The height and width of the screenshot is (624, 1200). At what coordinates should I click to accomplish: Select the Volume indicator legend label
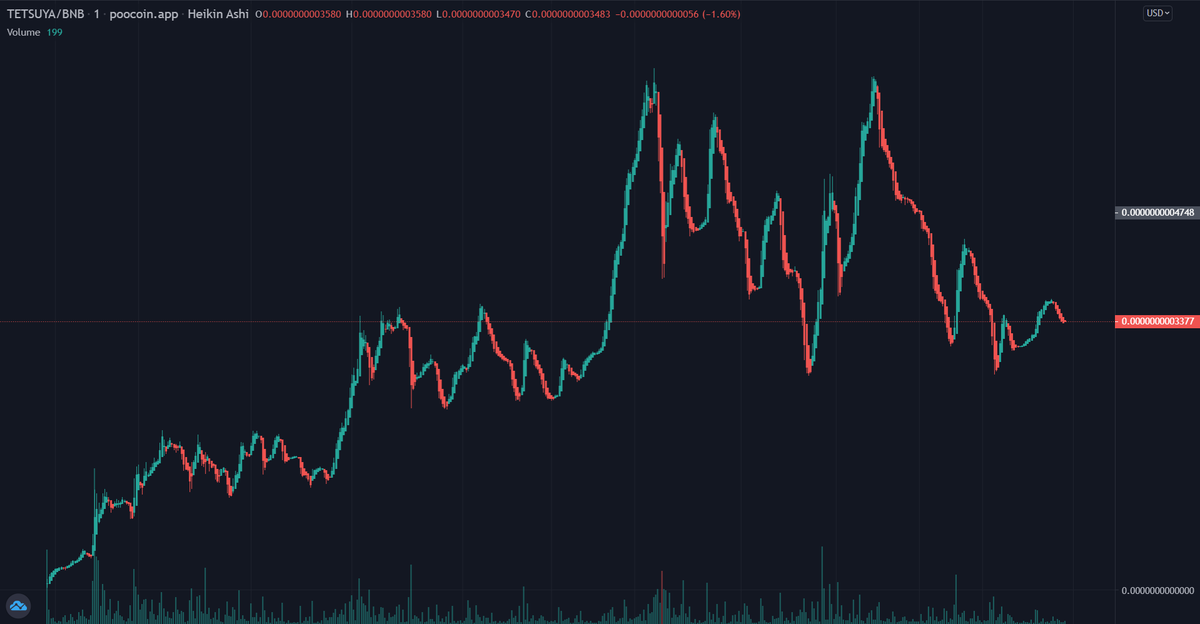(x=24, y=33)
